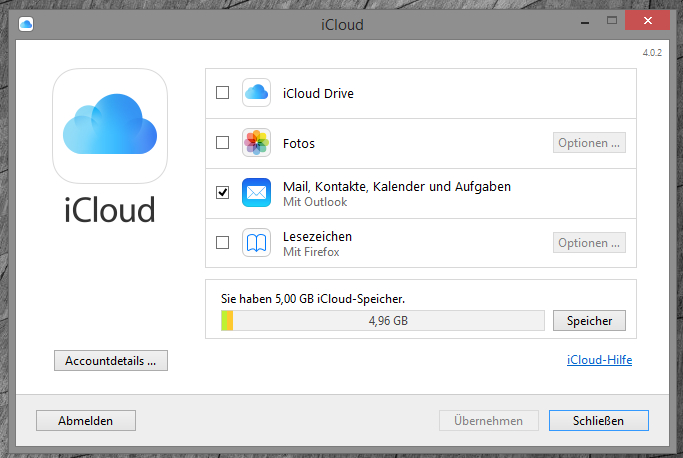The image size is (683, 458).
Task: Enable the iCloud Drive checkbox
Action: tap(223, 92)
